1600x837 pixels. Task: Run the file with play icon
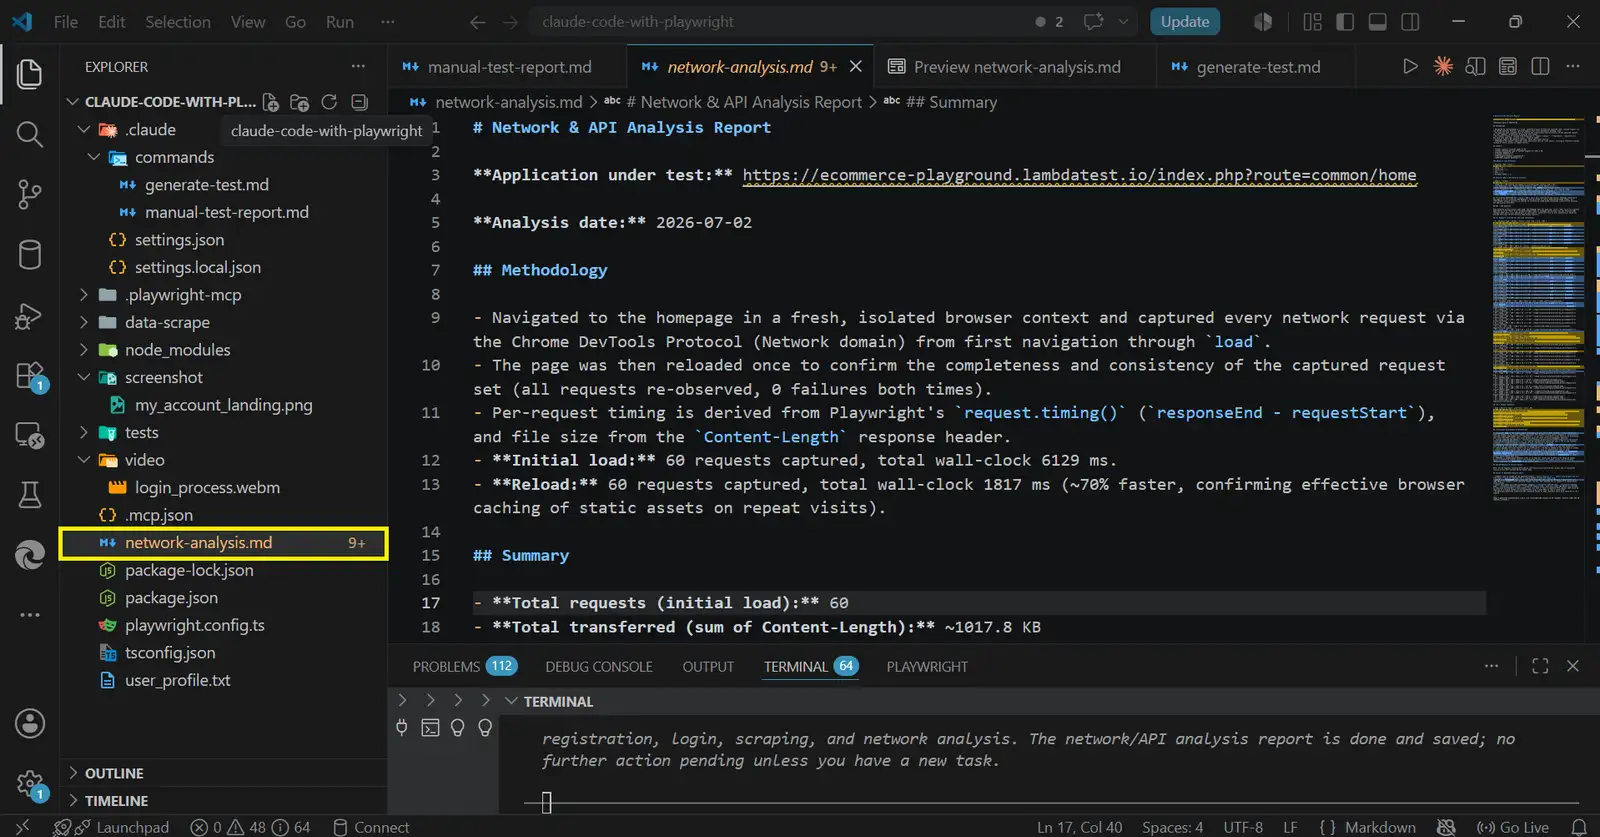pos(1410,66)
